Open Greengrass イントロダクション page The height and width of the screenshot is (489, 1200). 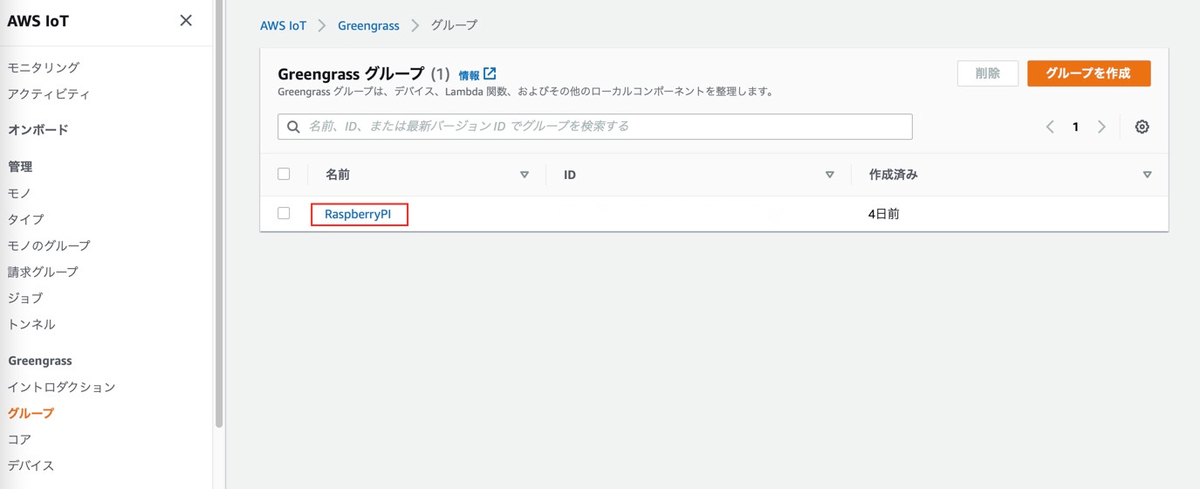click(x=61, y=387)
